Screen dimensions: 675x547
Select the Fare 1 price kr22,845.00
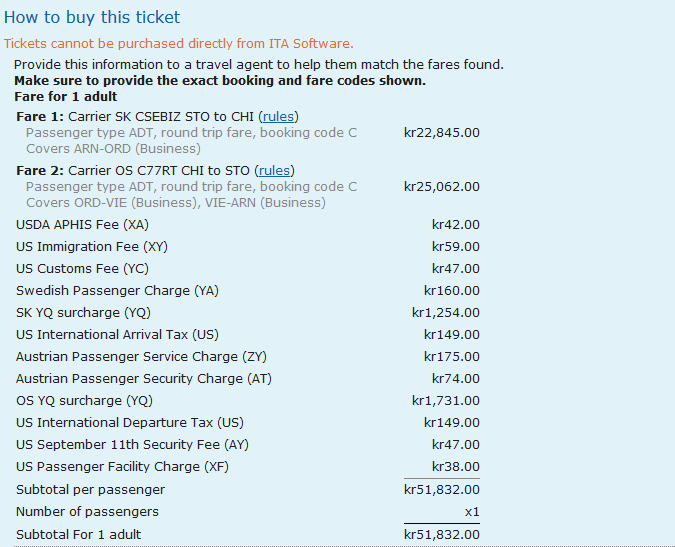[x=441, y=133]
